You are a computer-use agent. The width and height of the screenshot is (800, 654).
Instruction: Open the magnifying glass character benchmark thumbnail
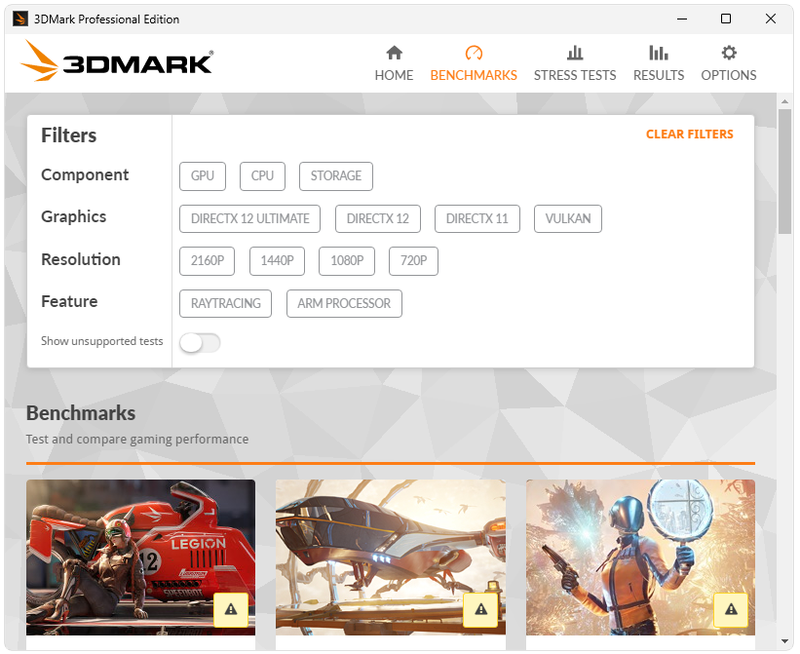(x=640, y=557)
